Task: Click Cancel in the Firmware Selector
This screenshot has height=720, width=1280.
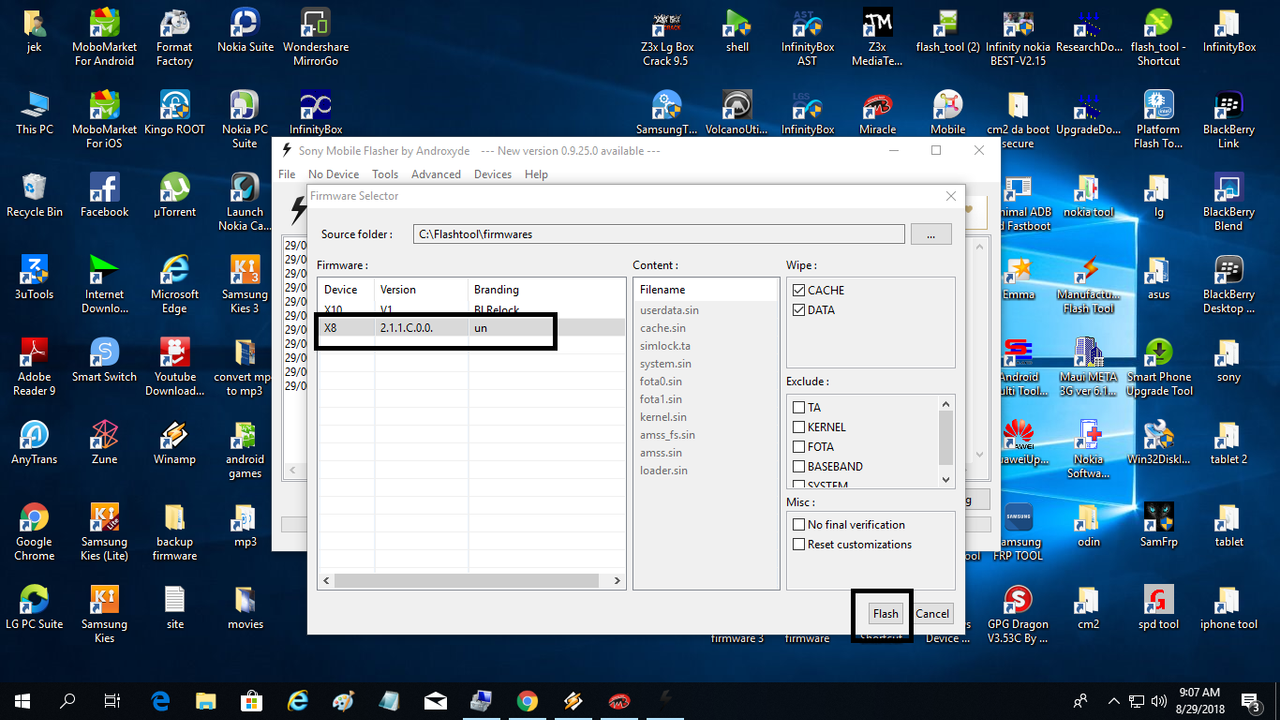Action: click(x=932, y=614)
